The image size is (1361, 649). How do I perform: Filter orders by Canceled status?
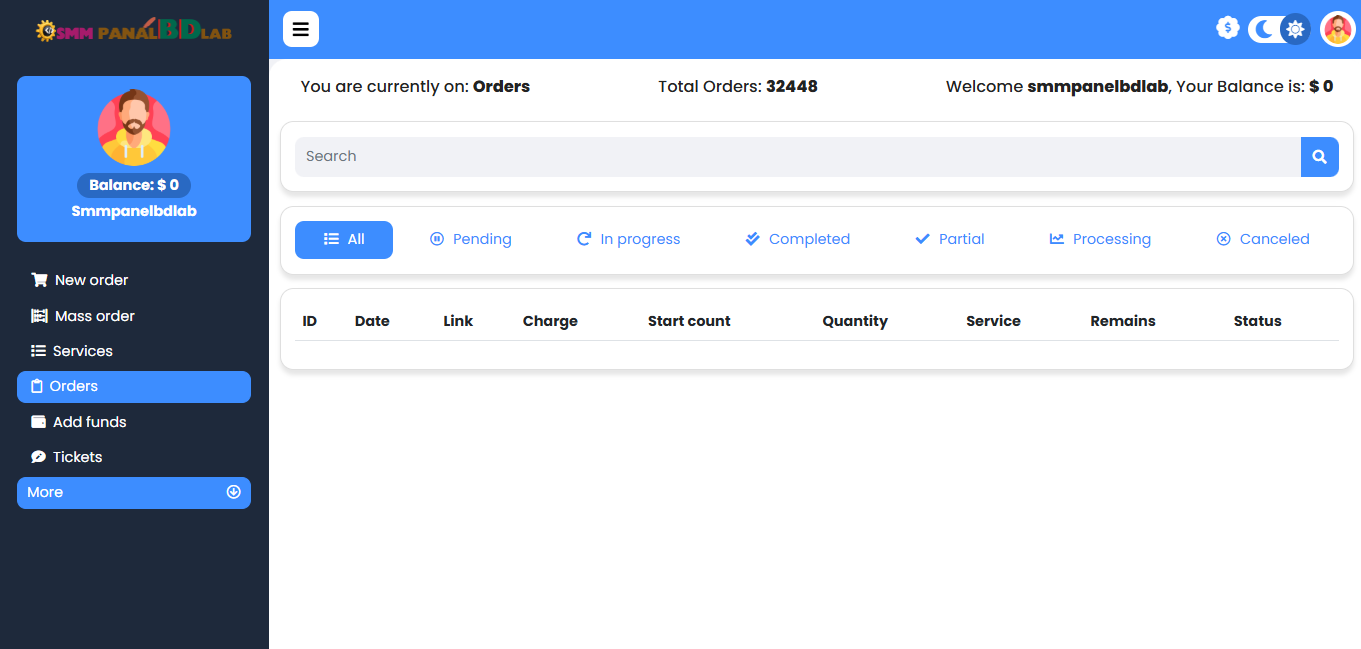coord(1262,239)
